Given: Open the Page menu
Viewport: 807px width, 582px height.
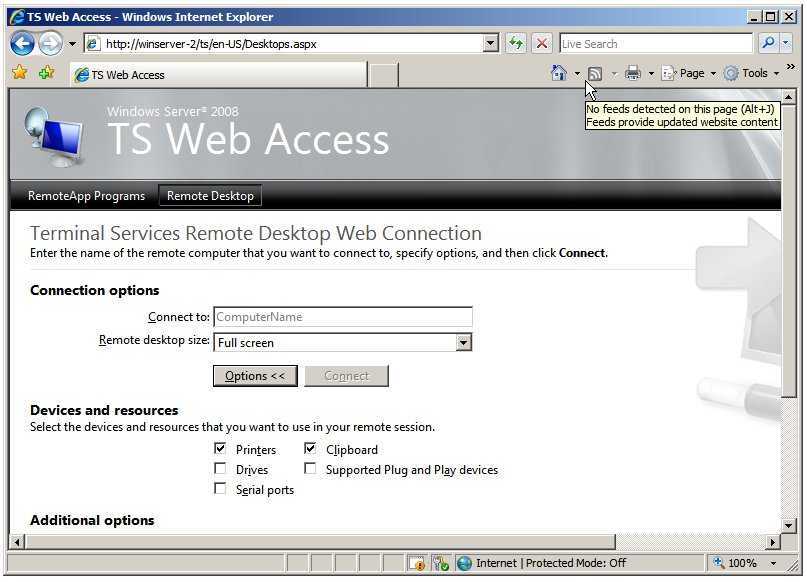Looking at the screenshot, I should pyautogui.click(x=689, y=74).
